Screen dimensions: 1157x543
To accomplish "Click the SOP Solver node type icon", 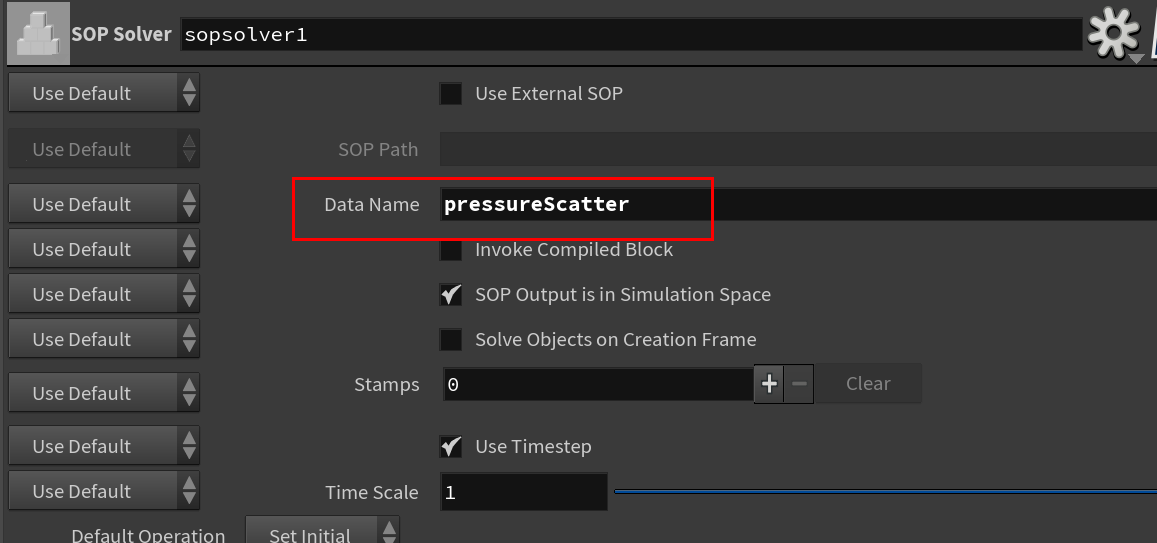I will (38, 33).
